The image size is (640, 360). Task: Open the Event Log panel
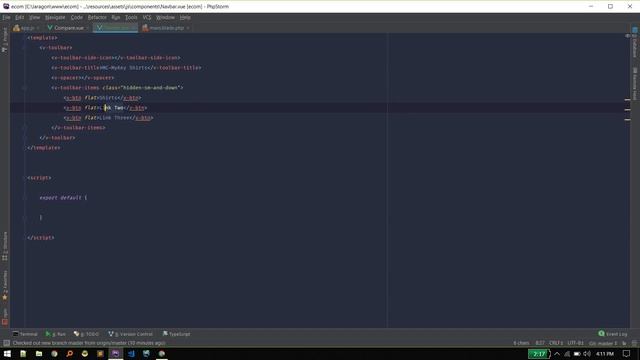click(613, 334)
